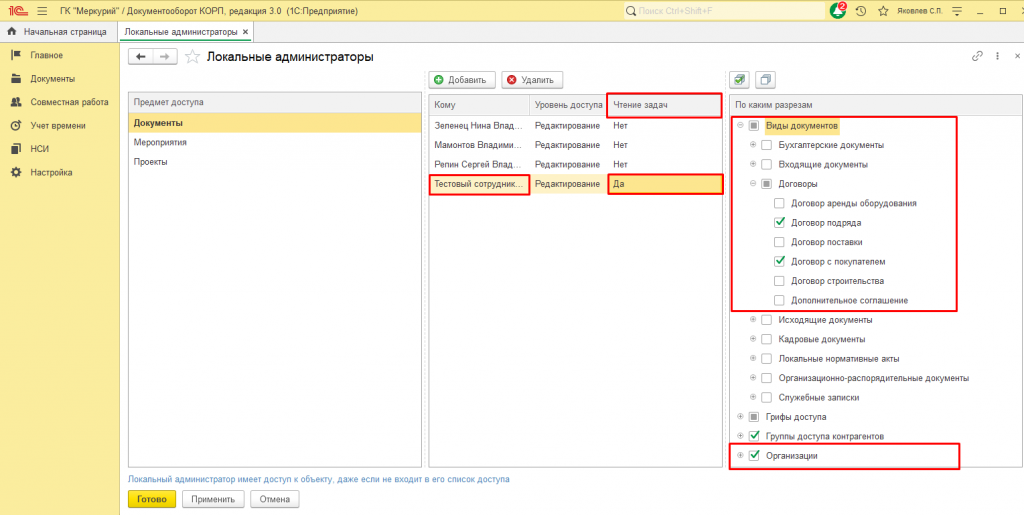The width and height of the screenshot is (1024, 515).
Task: Uncheck Организации checkbox
Action: [754, 455]
